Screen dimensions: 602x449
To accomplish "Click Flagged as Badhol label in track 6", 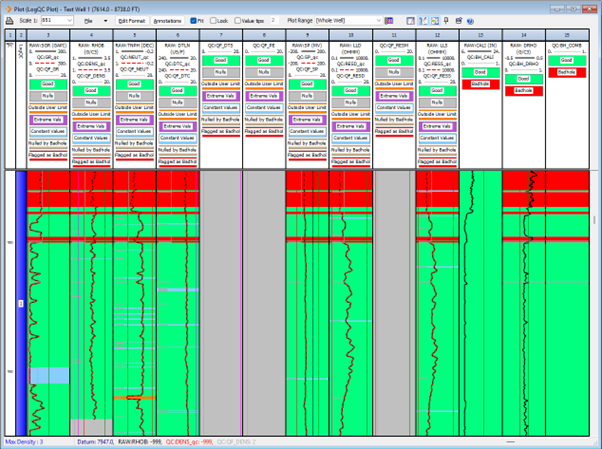I will click(x=177, y=162).
